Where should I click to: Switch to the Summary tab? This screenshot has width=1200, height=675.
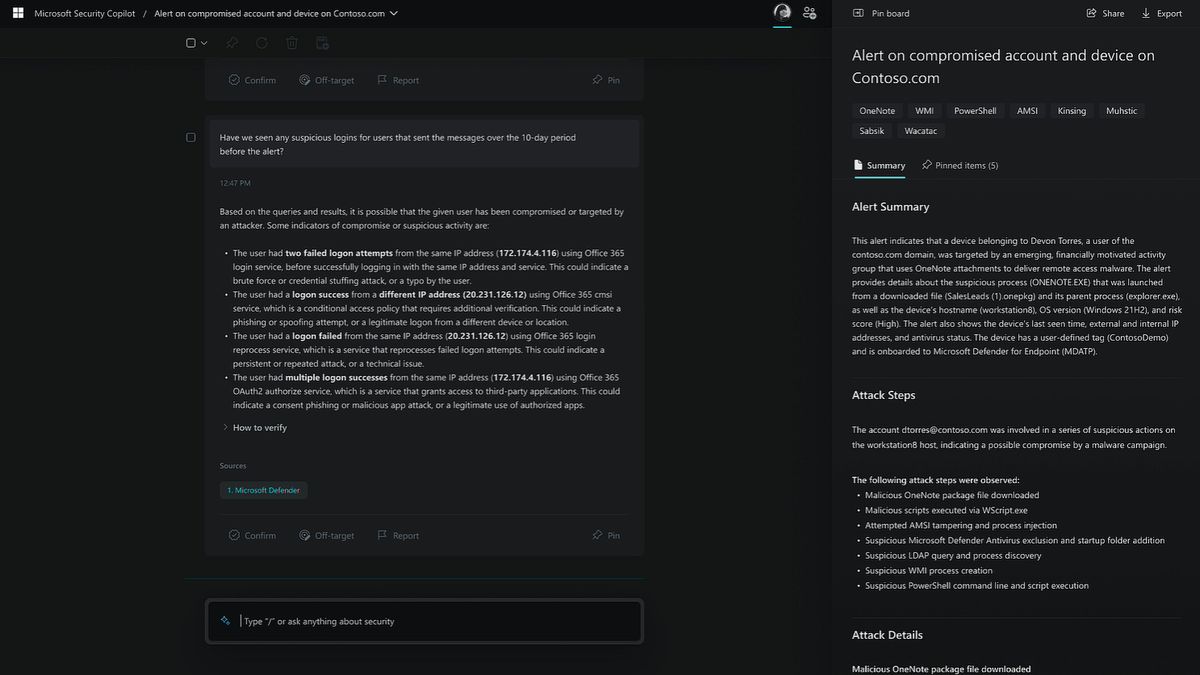pos(879,166)
